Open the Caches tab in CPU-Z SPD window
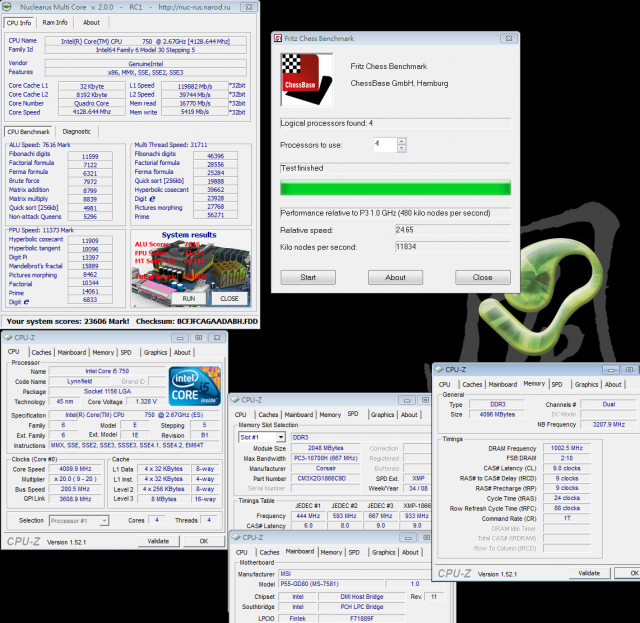The width and height of the screenshot is (640, 623). coord(268,414)
